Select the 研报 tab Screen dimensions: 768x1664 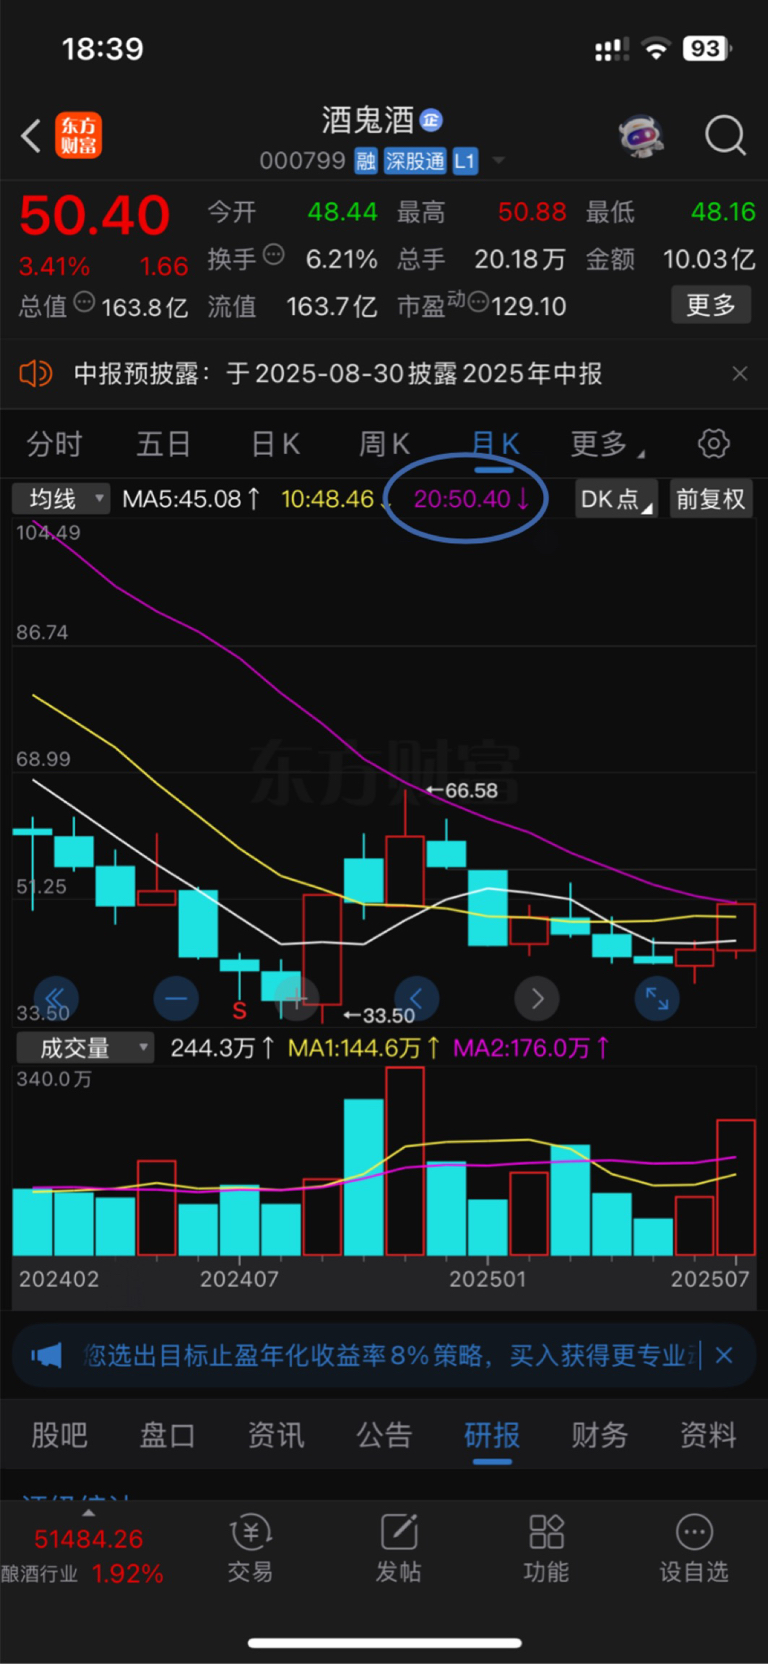tap(492, 1435)
